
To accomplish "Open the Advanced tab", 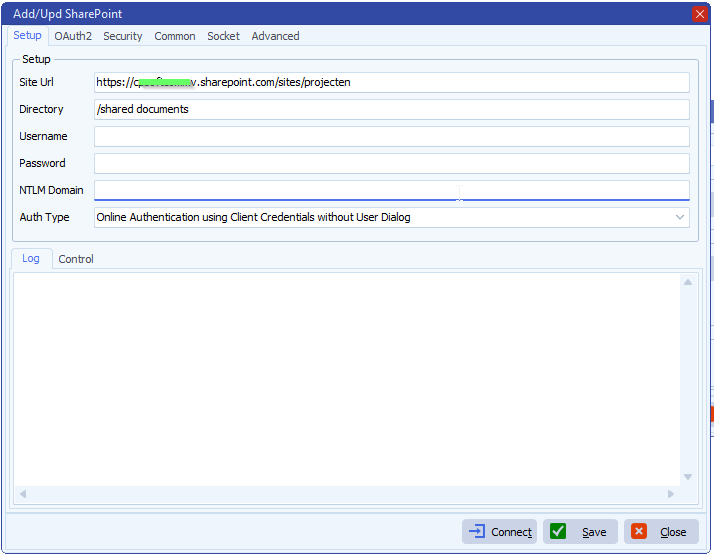I will tap(275, 36).
